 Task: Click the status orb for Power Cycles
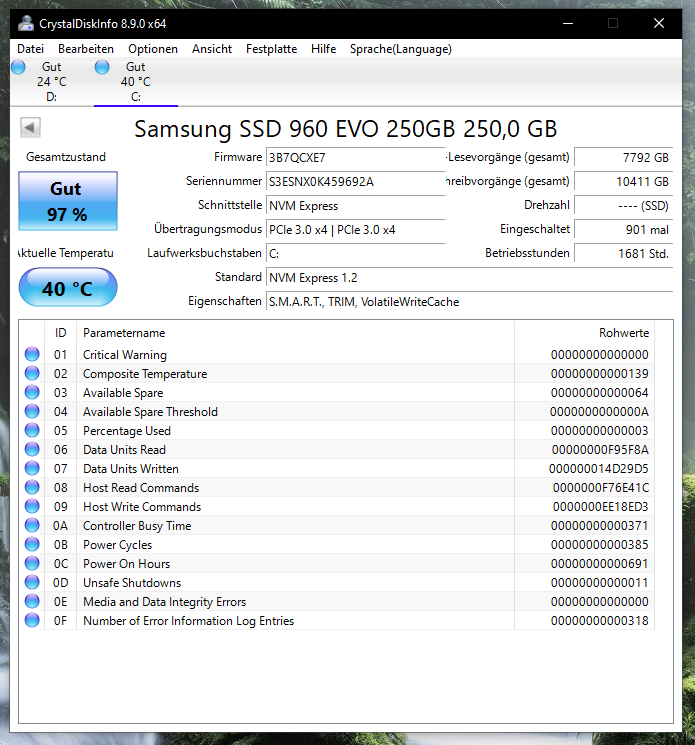pyautogui.click(x=32, y=544)
